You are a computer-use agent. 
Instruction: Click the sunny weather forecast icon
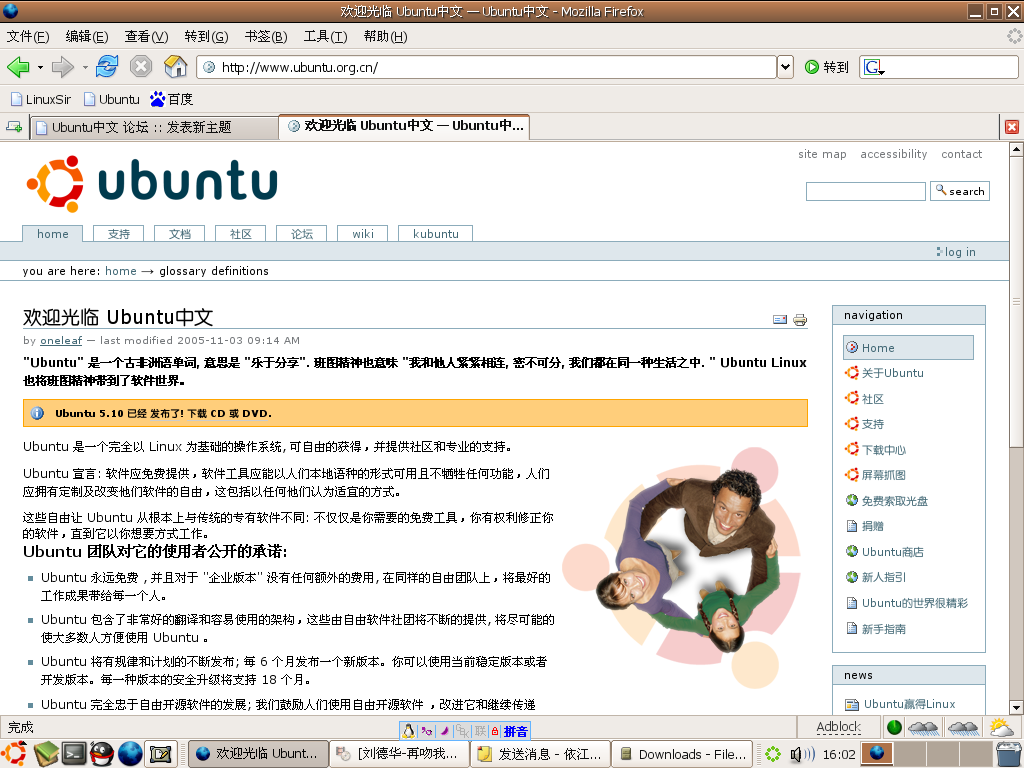[x=1000, y=727]
